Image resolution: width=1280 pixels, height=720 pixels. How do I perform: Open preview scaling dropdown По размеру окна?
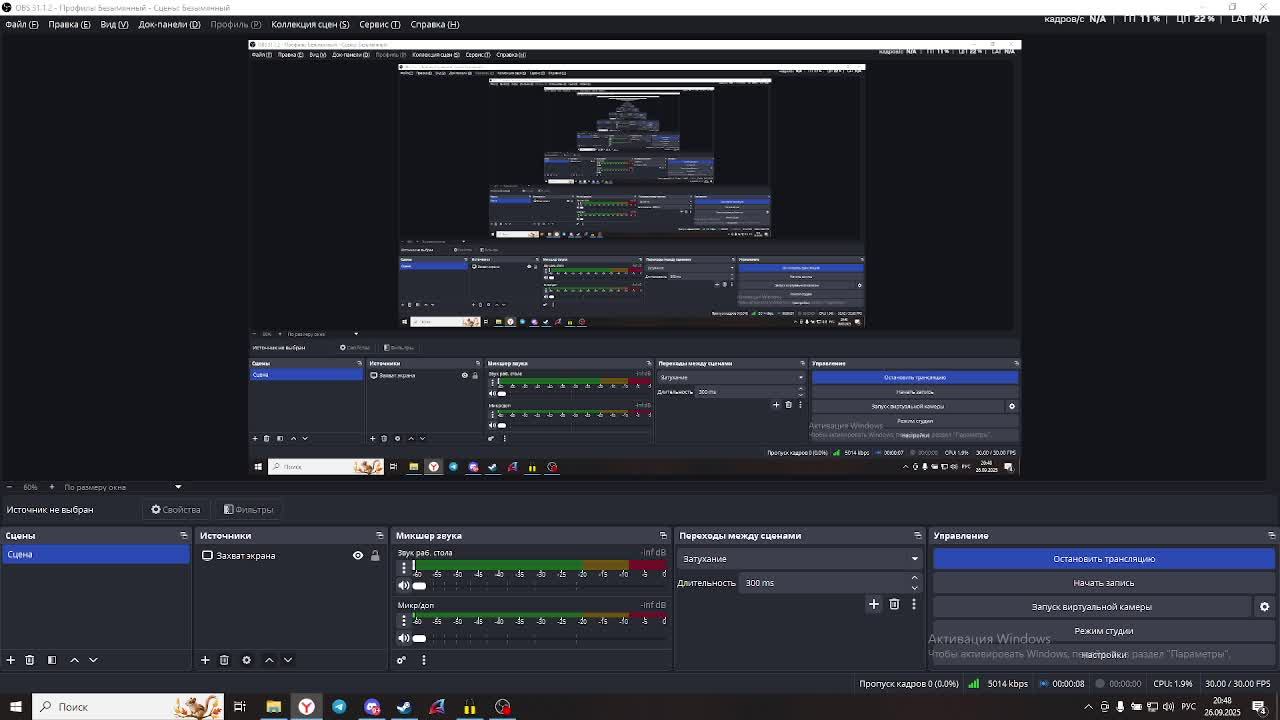[x=124, y=487]
